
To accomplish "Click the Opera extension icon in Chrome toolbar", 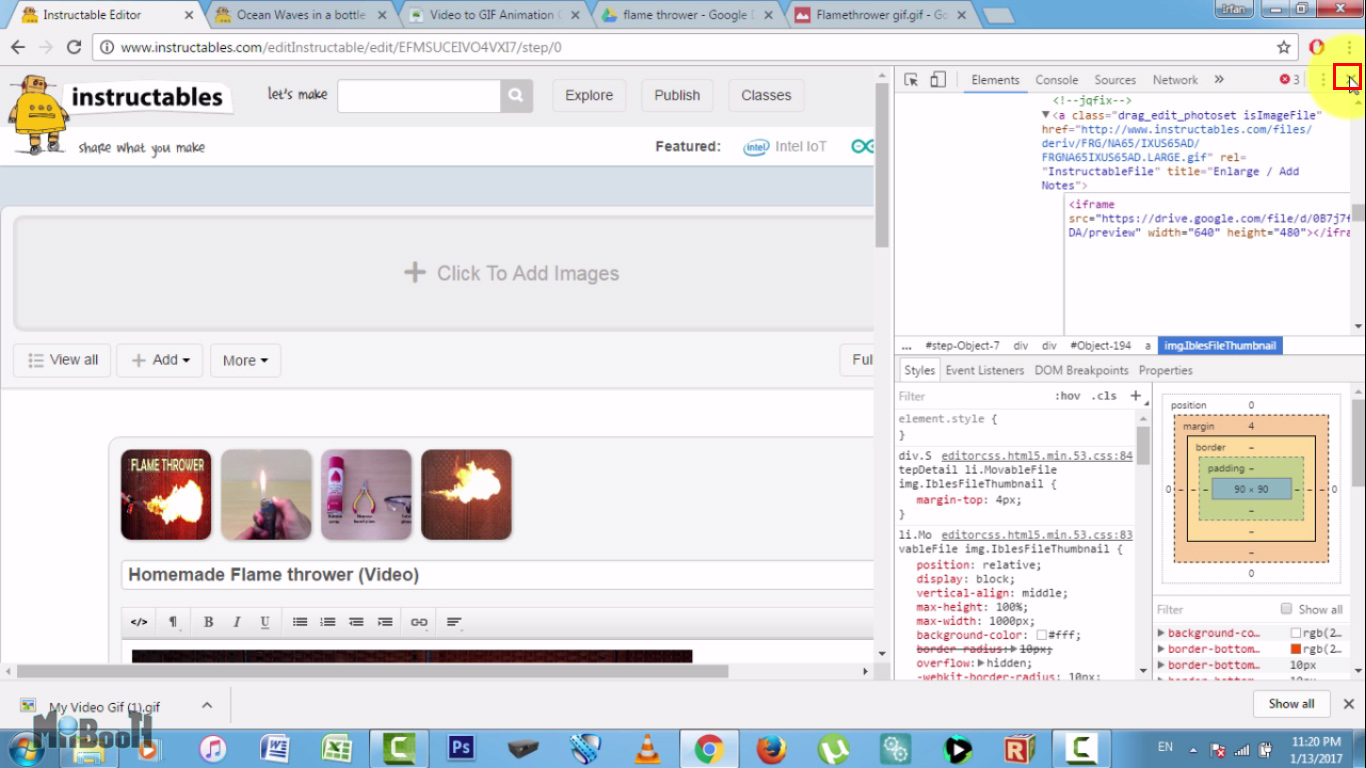I will (x=1318, y=47).
